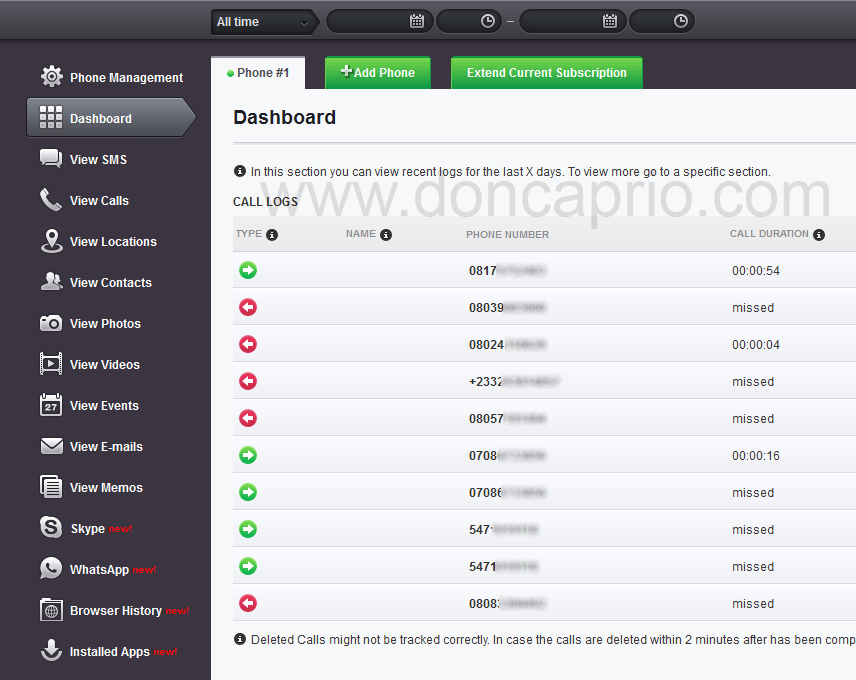Click the Dashboard page title
Screen dimensions: 856x680
284,117
